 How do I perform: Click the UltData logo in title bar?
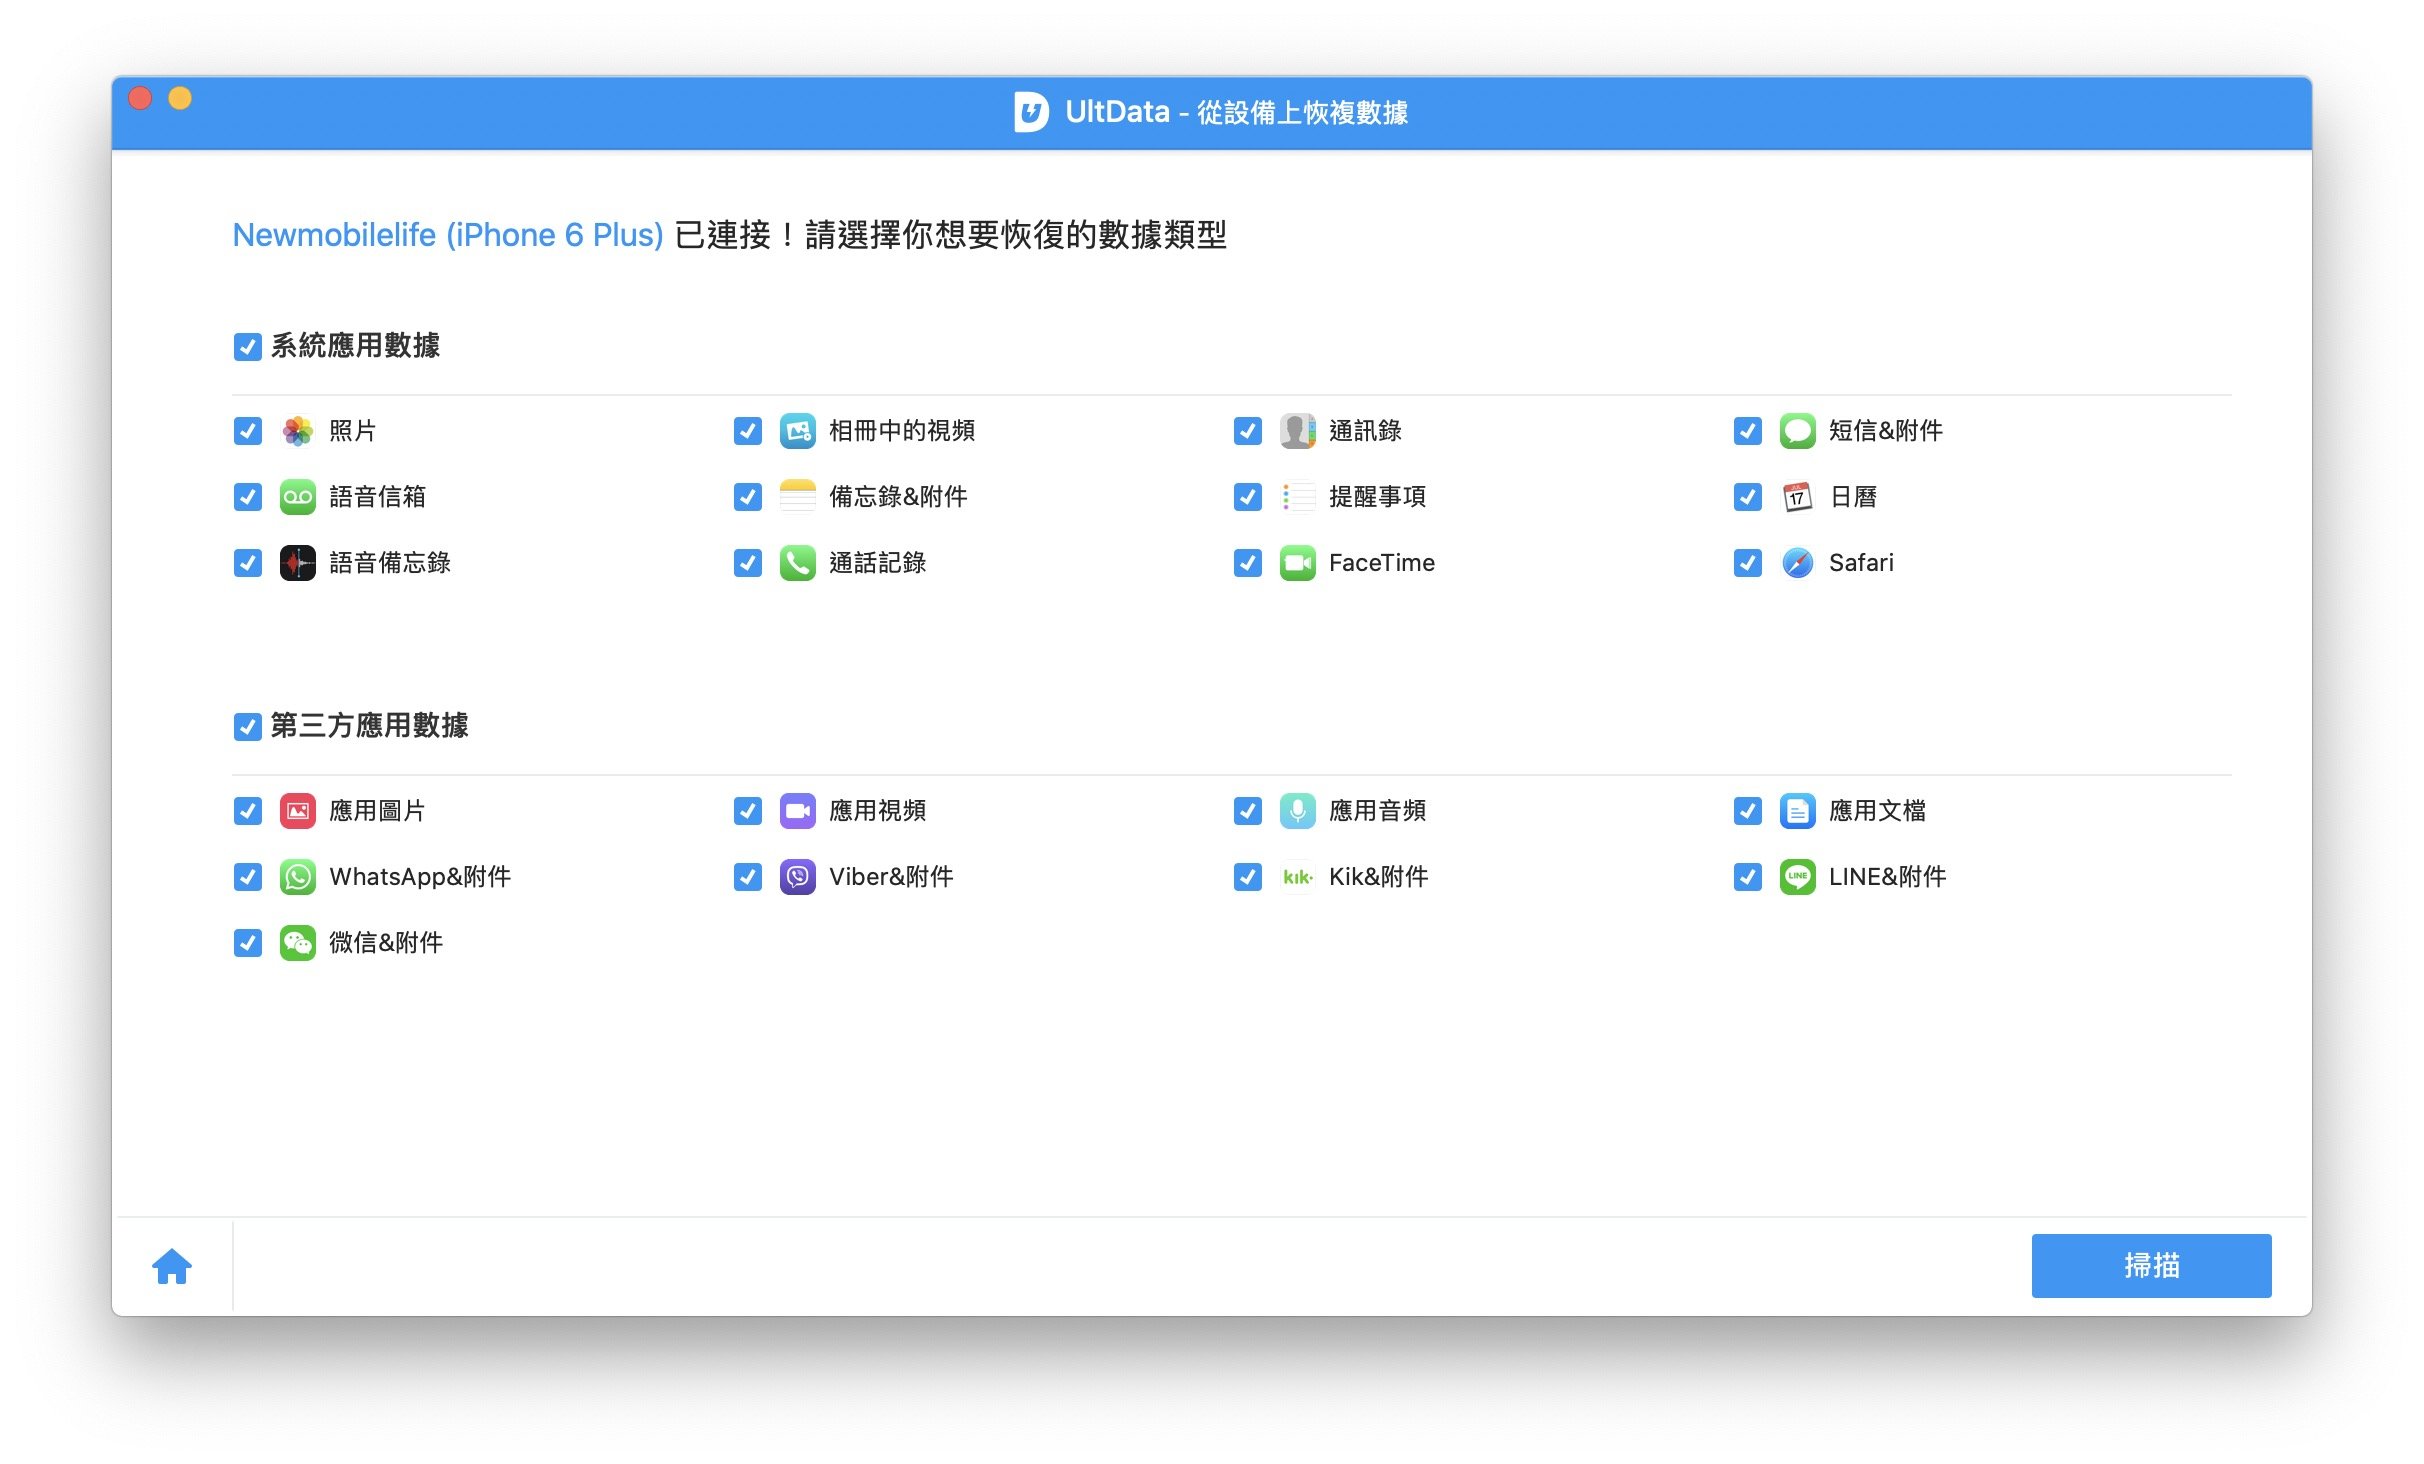[x=1031, y=112]
